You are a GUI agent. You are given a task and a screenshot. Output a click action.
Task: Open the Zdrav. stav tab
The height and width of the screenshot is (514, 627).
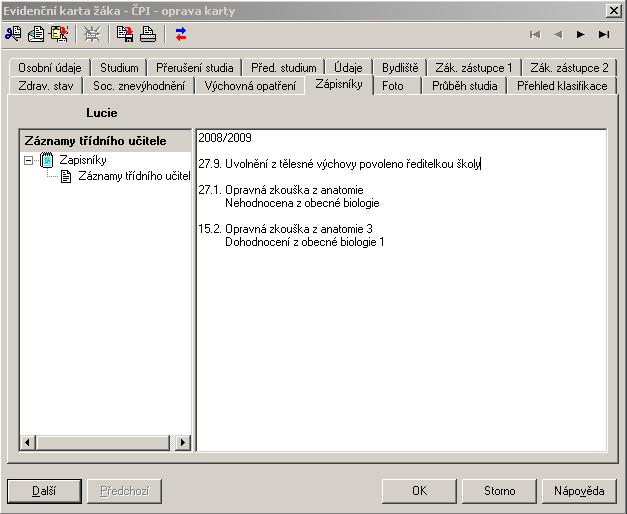(x=46, y=86)
